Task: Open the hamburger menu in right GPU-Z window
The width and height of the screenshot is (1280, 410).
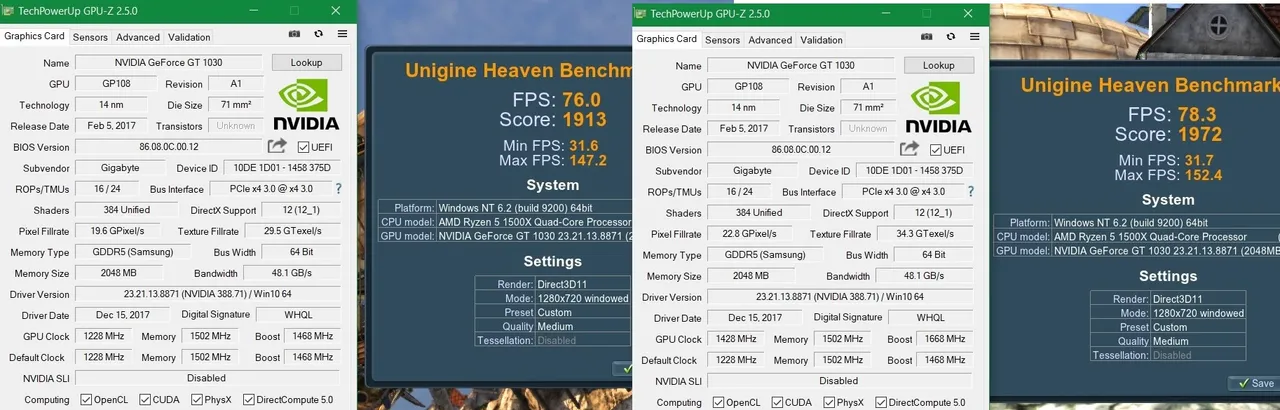Action: [x=974, y=38]
